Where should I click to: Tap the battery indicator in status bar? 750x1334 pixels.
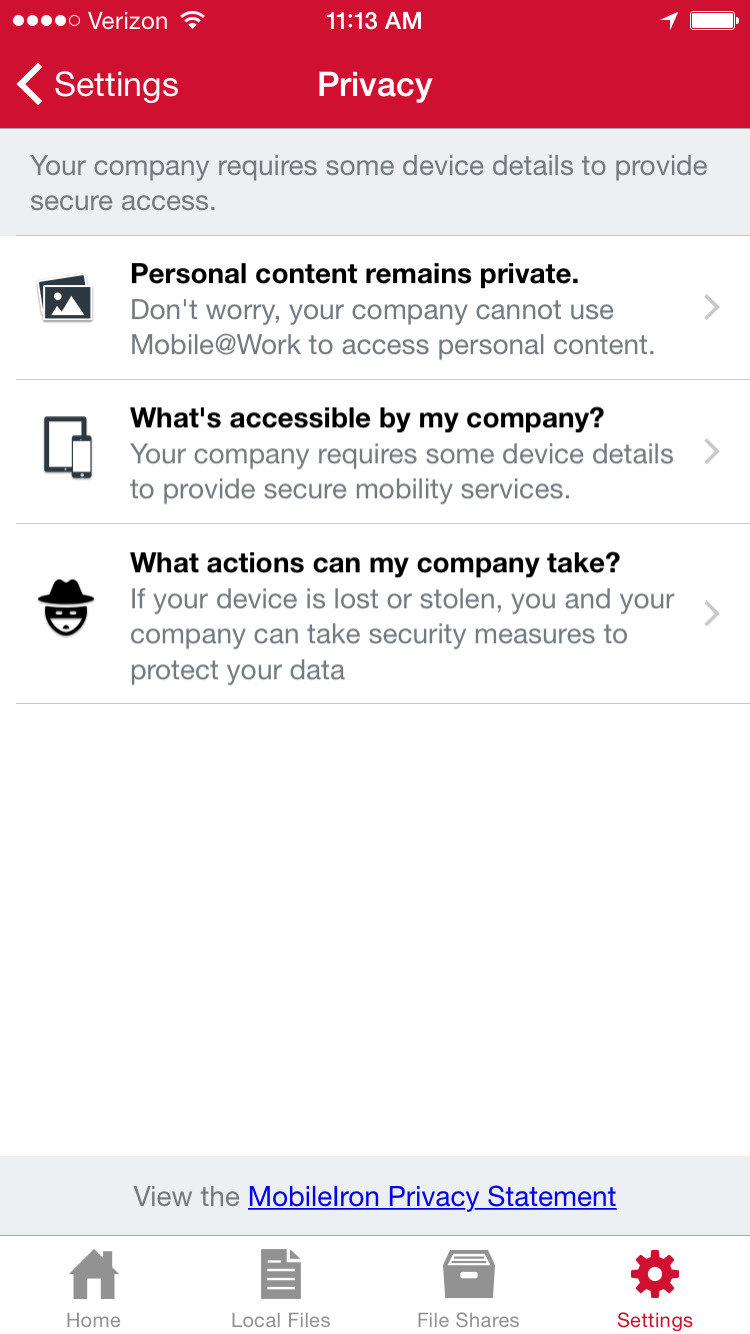tap(713, 21)
